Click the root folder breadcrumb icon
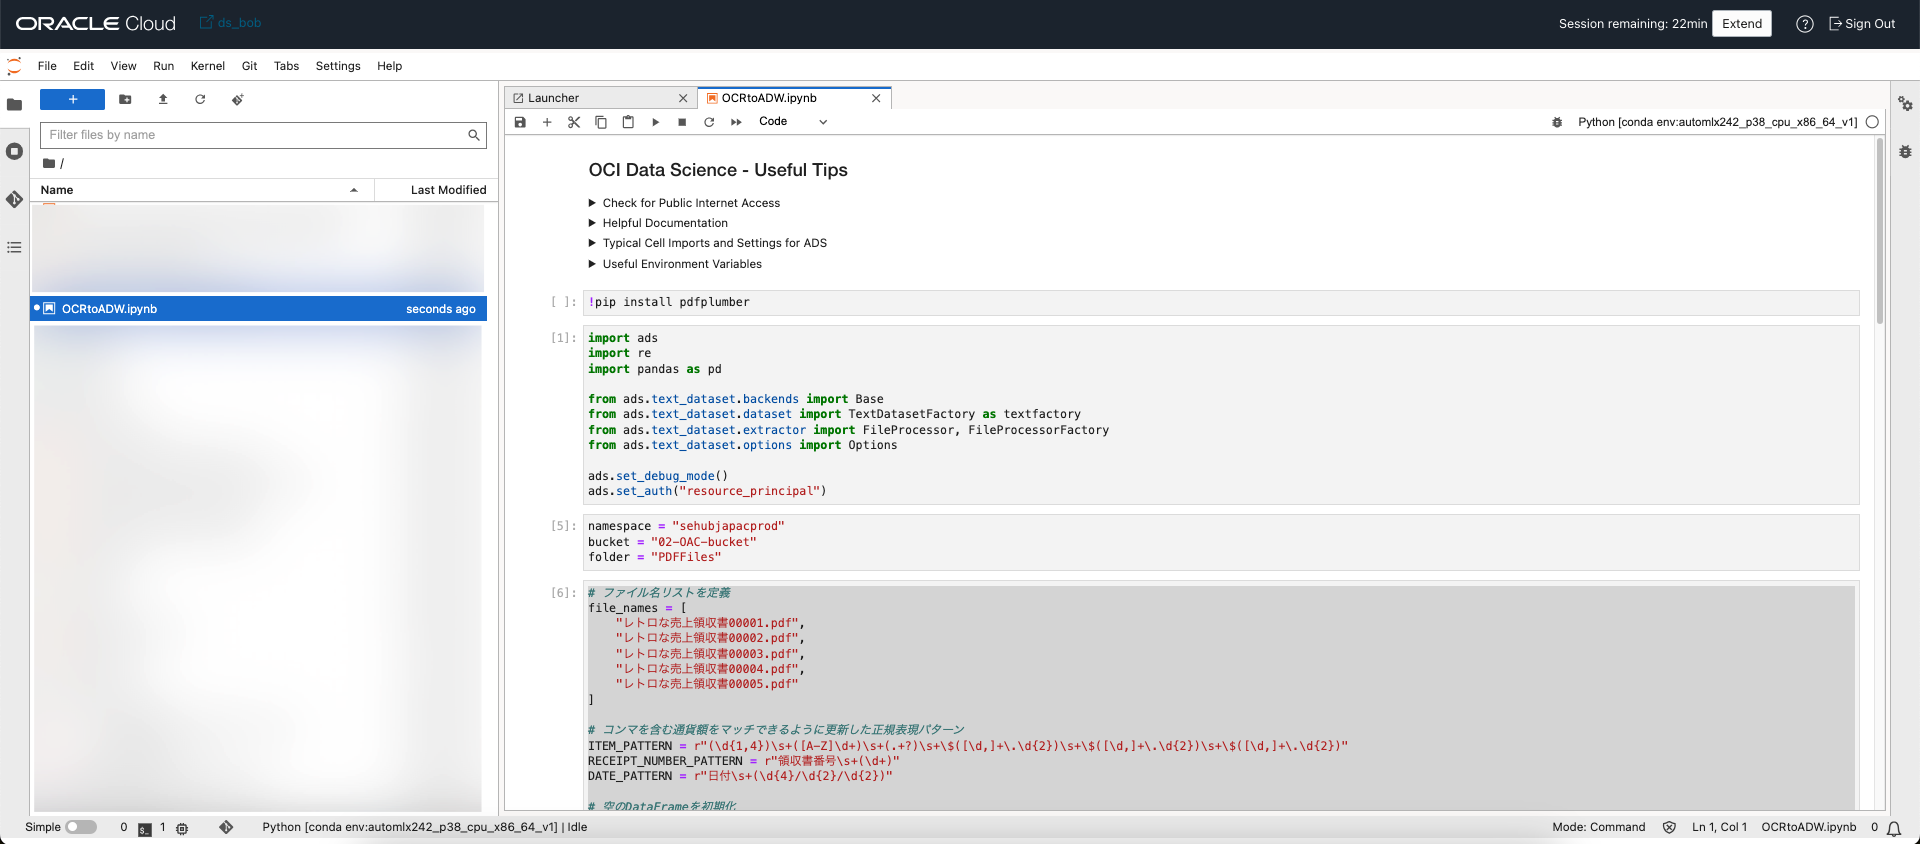1920x844 pixels. coord(49,163)
